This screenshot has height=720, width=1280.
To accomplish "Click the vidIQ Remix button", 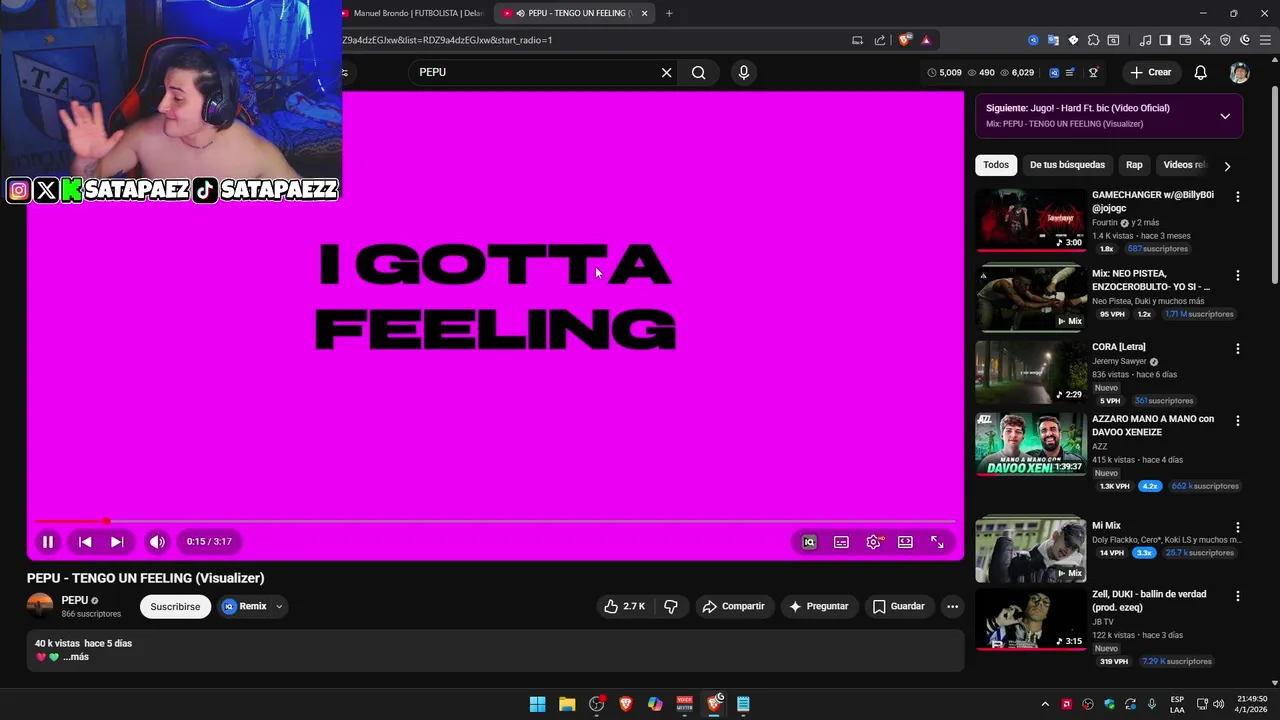I will [245, 606].
